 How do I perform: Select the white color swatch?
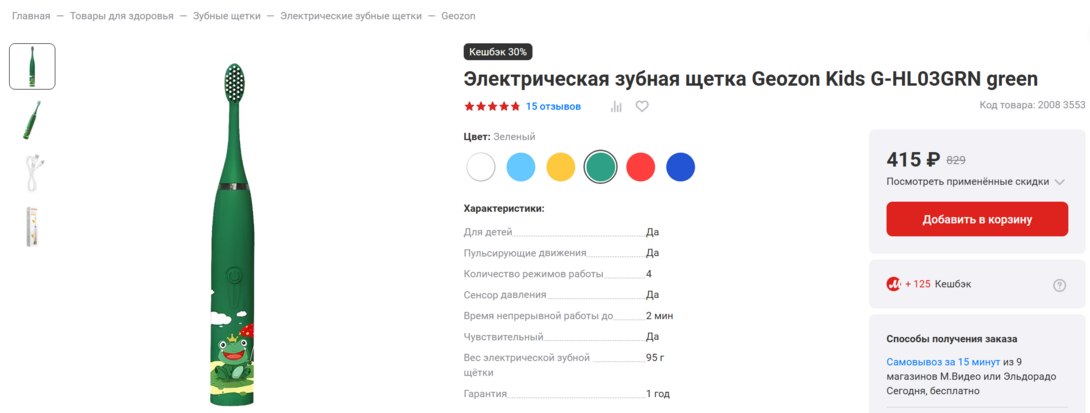click(481, 167)
